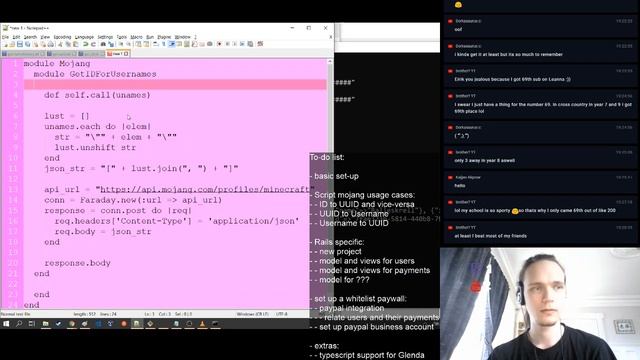Click 'Username to UUID' to-do line
The image size is (640, 360).
coord(354,223)
